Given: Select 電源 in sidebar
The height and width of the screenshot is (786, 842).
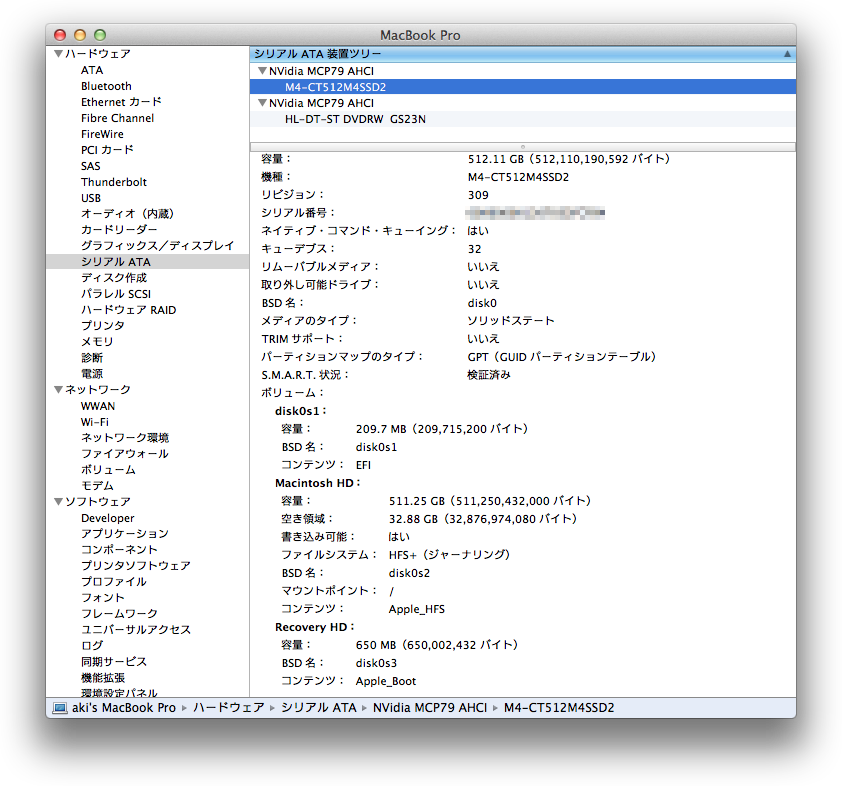Looking at the screenshot, I should [92, 374].
